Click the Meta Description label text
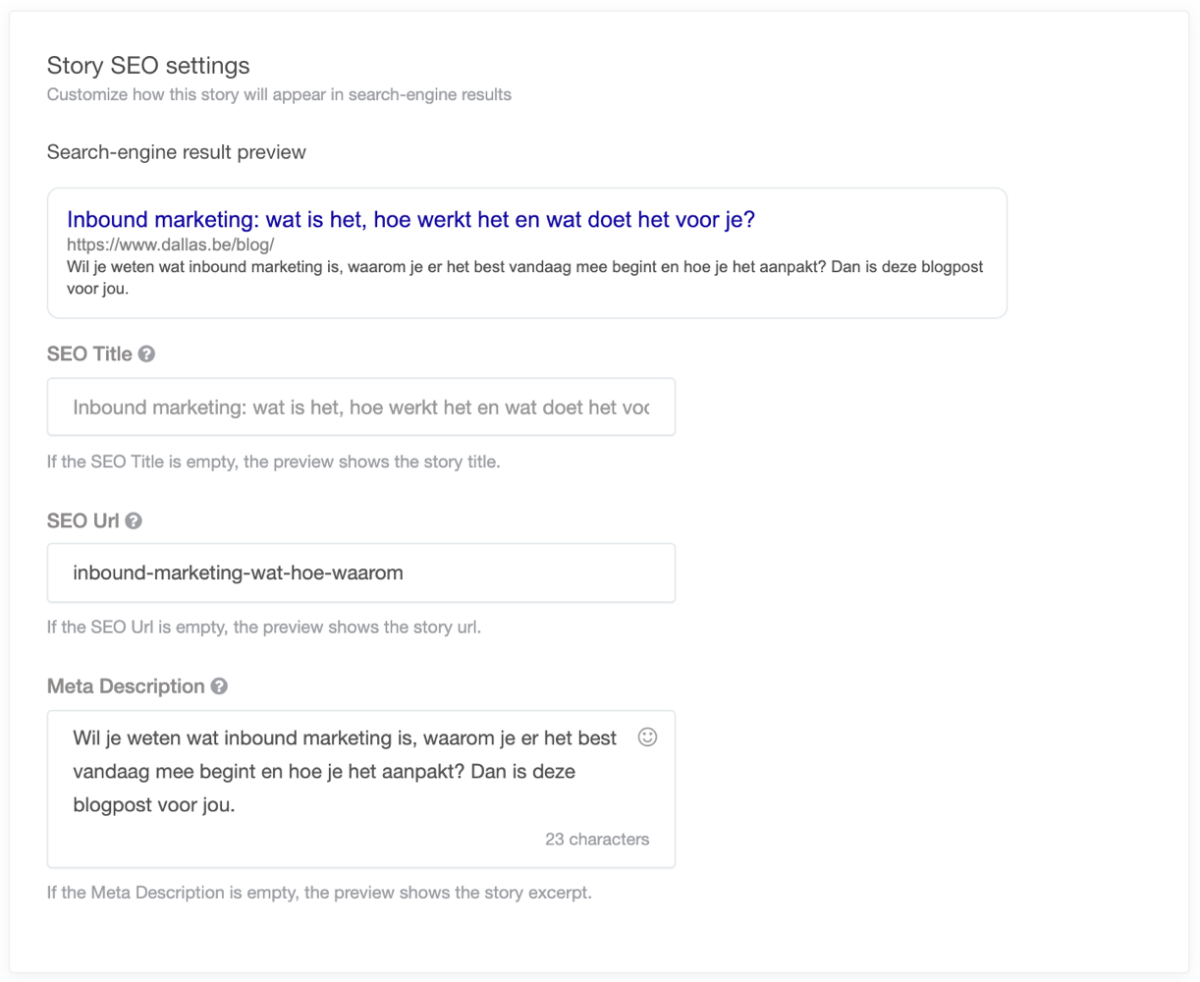The width and height of the screenshot is (1200, 982). [x=125, y=687]
